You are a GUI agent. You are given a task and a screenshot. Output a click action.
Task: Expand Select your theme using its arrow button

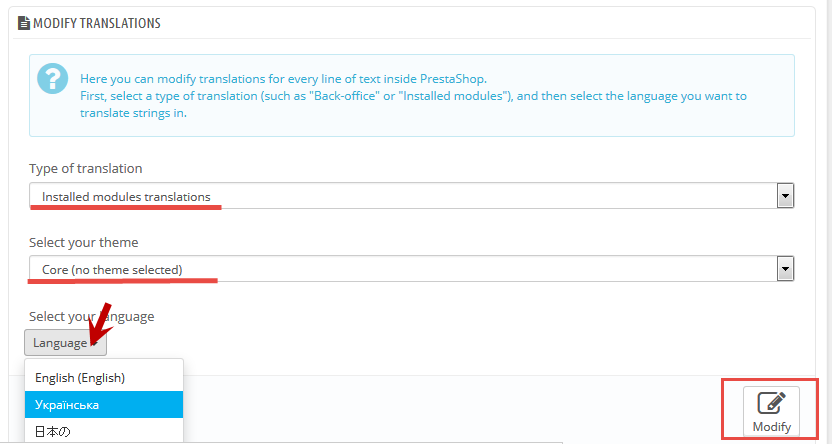[x=785, y=269]
